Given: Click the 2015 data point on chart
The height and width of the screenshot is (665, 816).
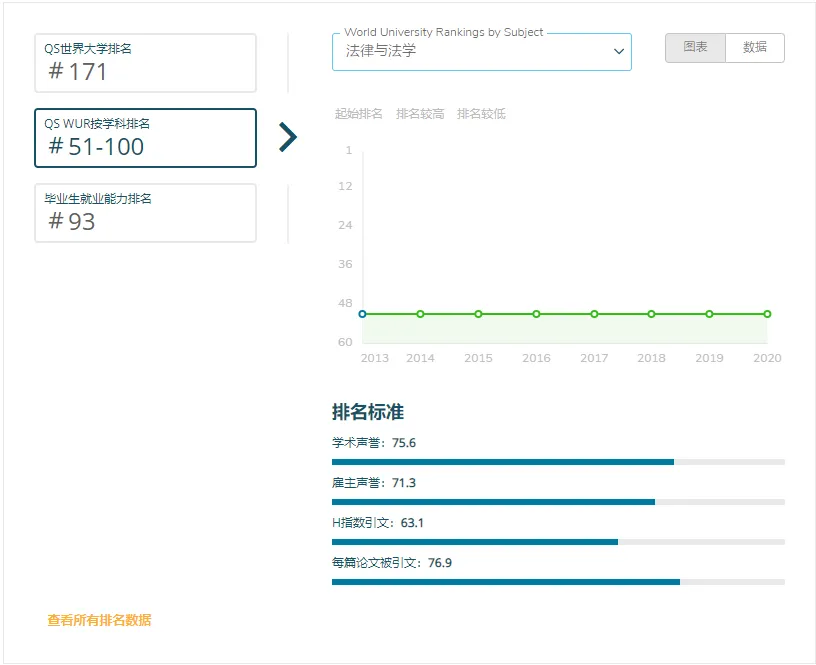Looking at the screenshot, I should tap(478, 314).
